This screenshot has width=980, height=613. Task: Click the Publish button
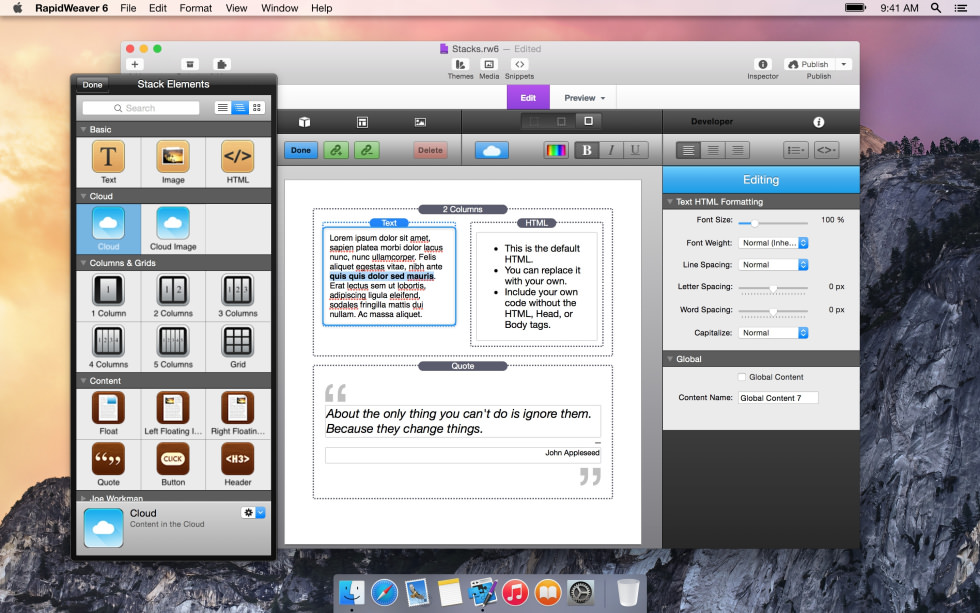click(809, 64)
